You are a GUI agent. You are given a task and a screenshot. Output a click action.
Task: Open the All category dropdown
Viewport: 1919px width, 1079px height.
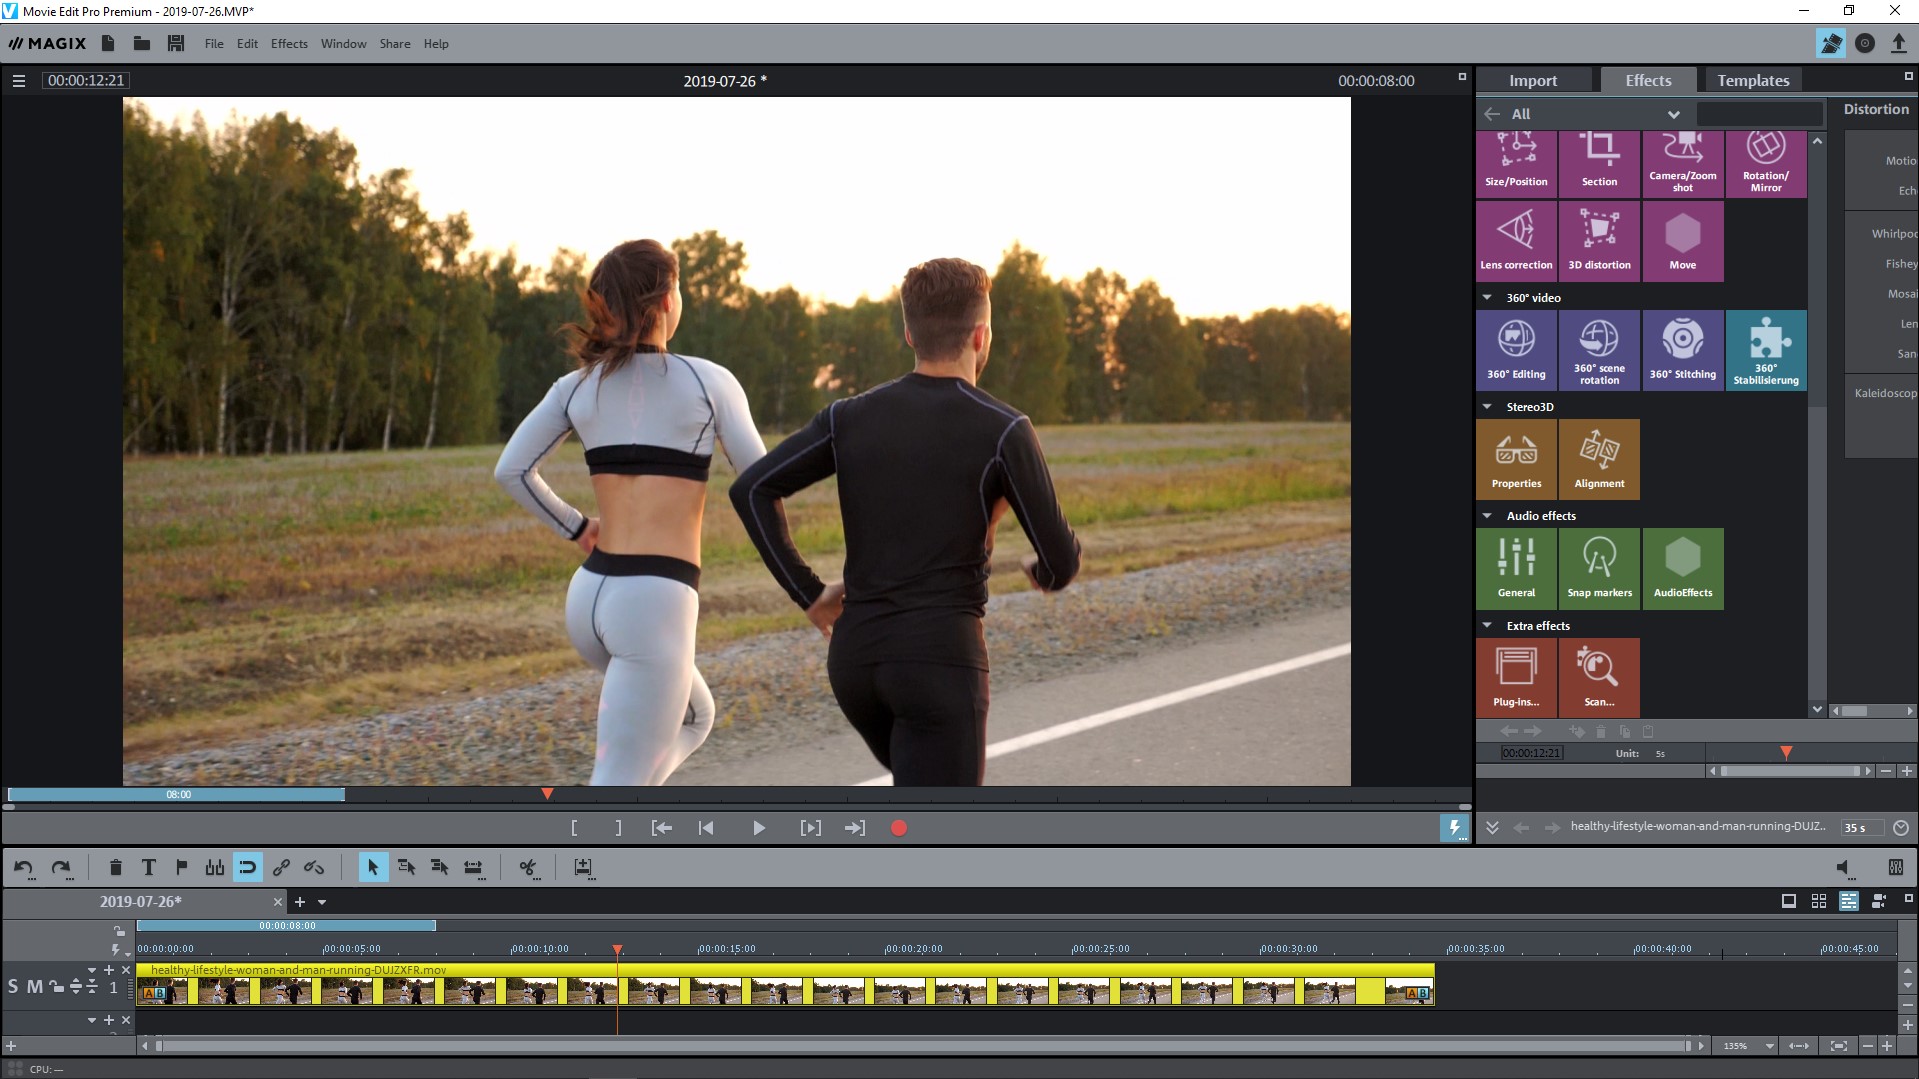1673,114
